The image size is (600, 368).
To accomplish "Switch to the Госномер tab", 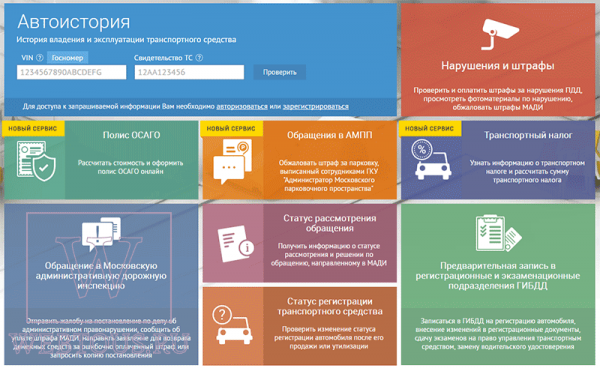I will (x=67, y=58).
